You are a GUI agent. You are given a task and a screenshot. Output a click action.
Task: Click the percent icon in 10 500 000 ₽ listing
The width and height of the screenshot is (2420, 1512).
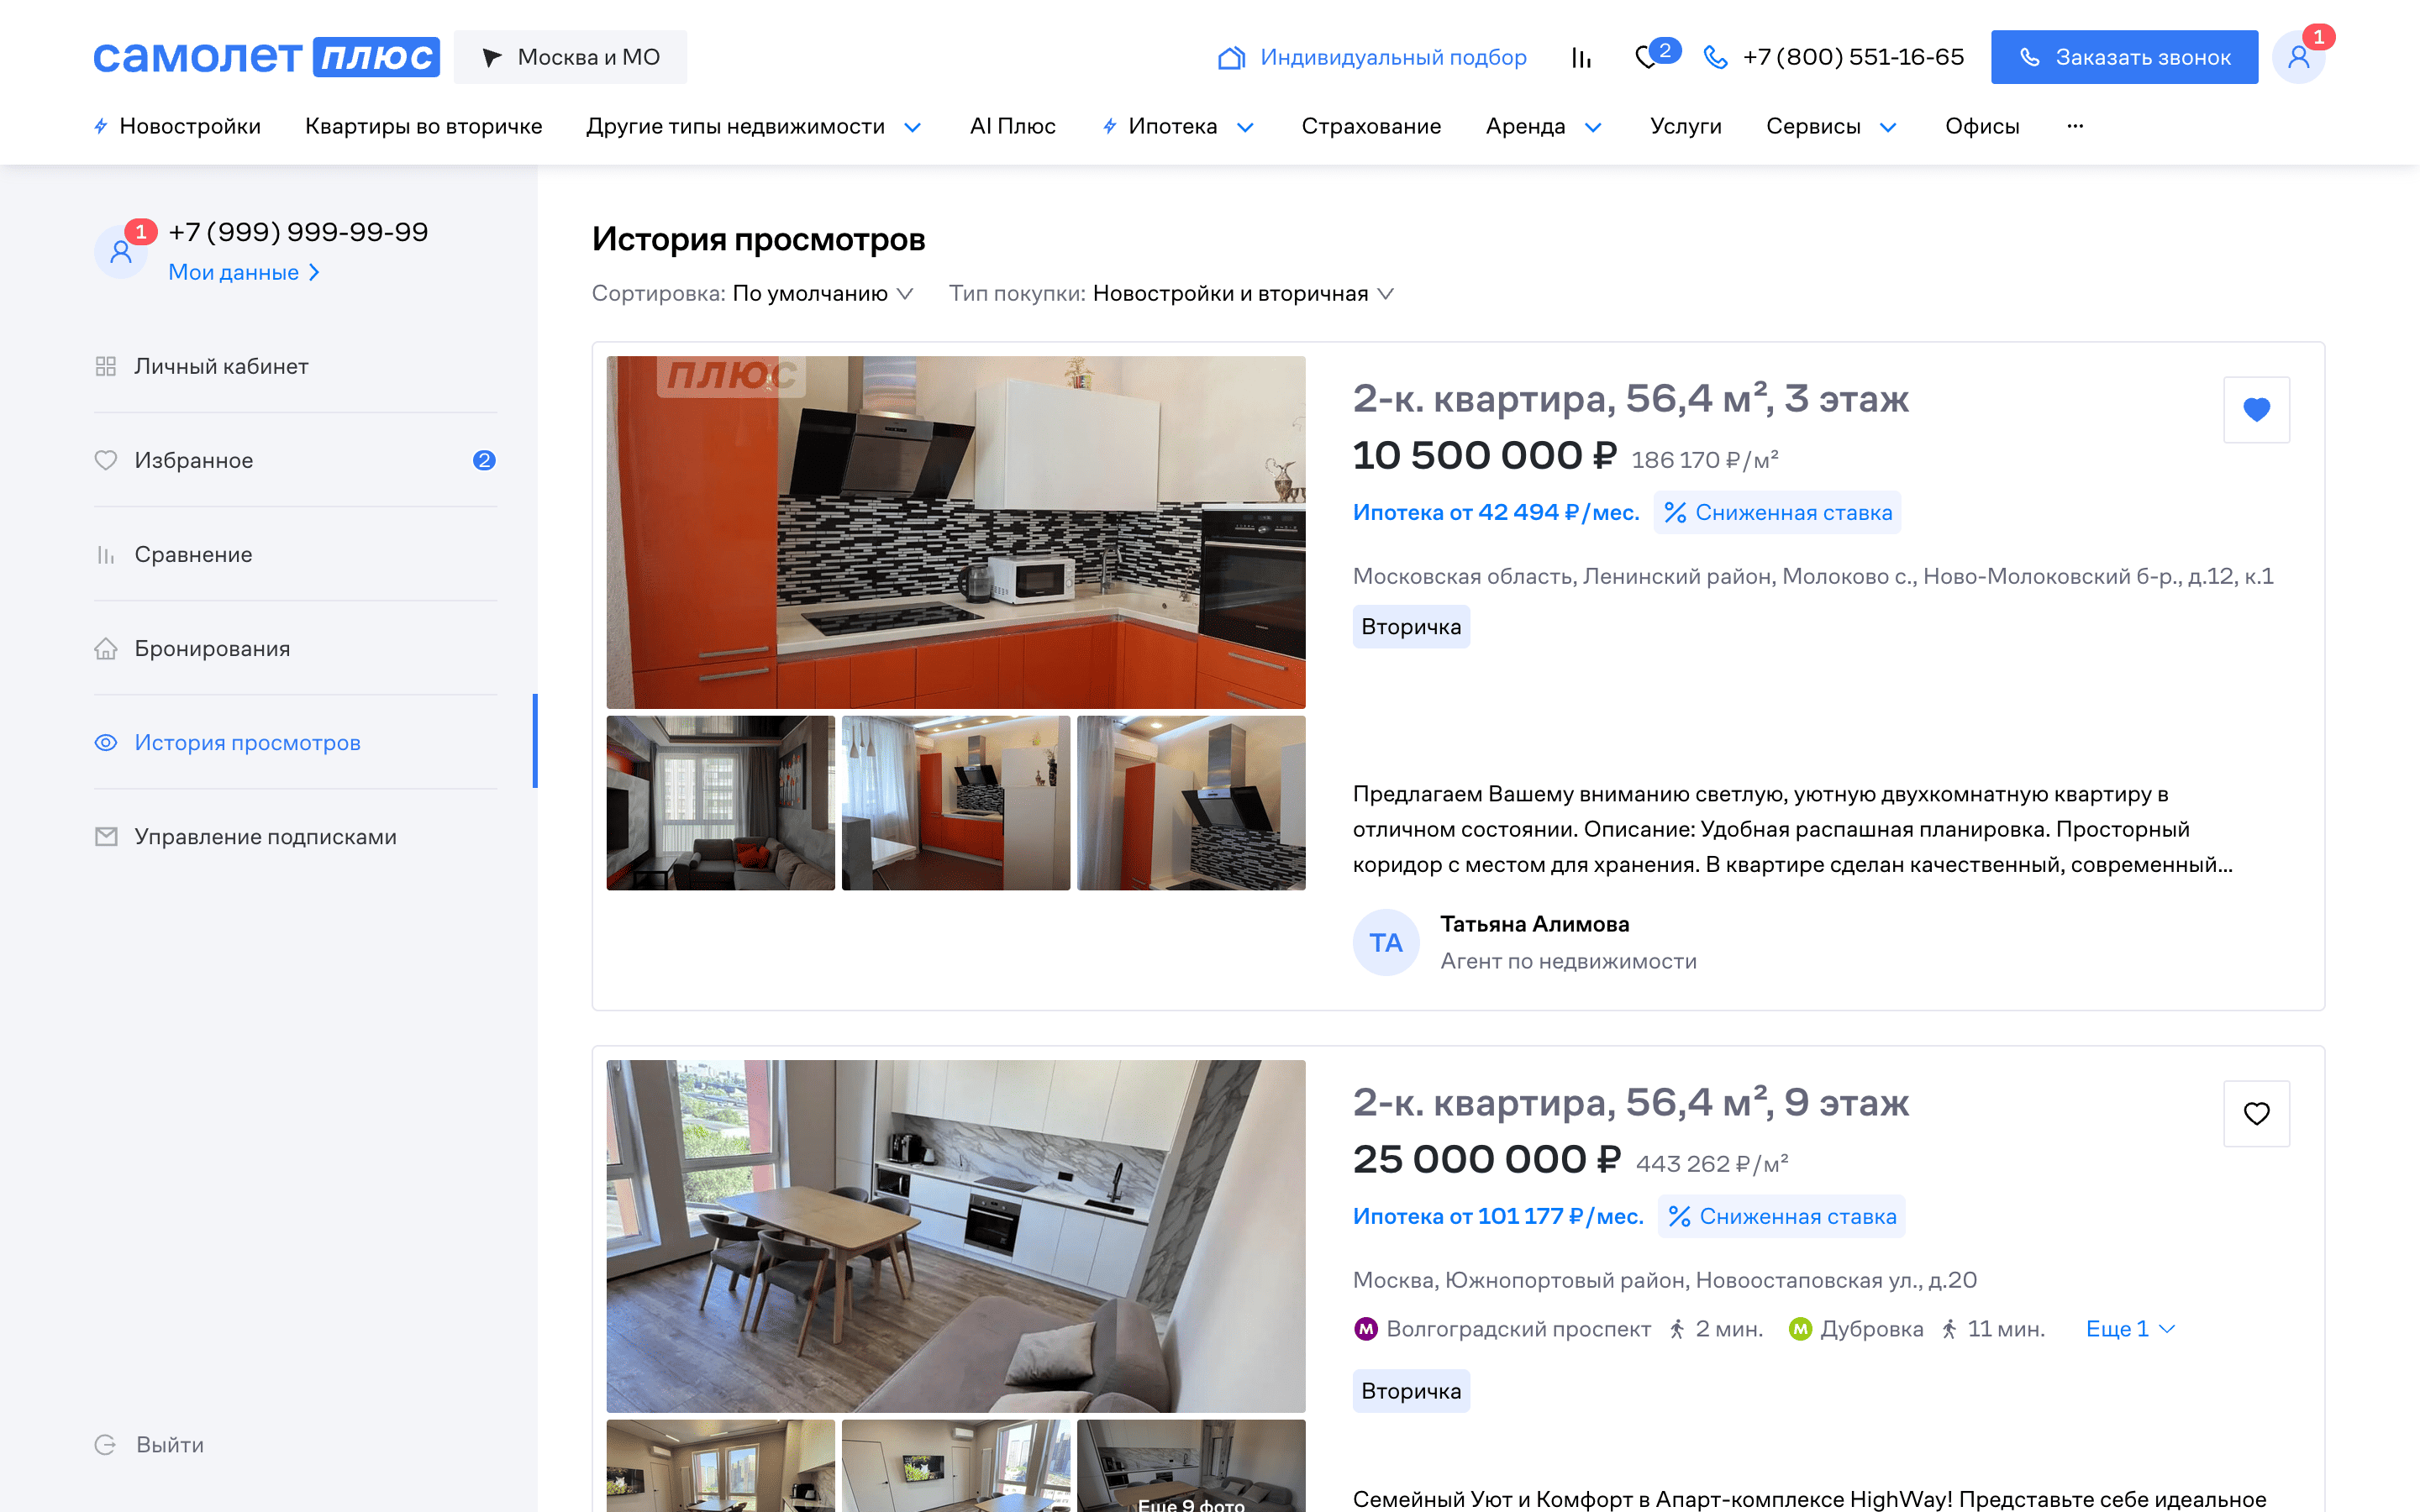(1675, 512)
